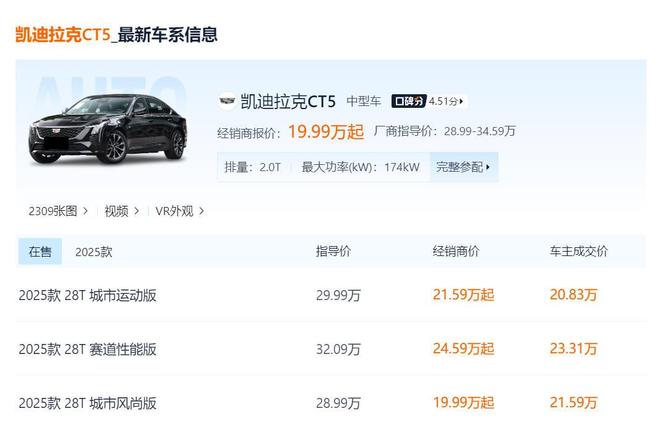The image size is (660, 424).
Task: Click the black Cadillac CT5 car image
Action: point(108,129)
